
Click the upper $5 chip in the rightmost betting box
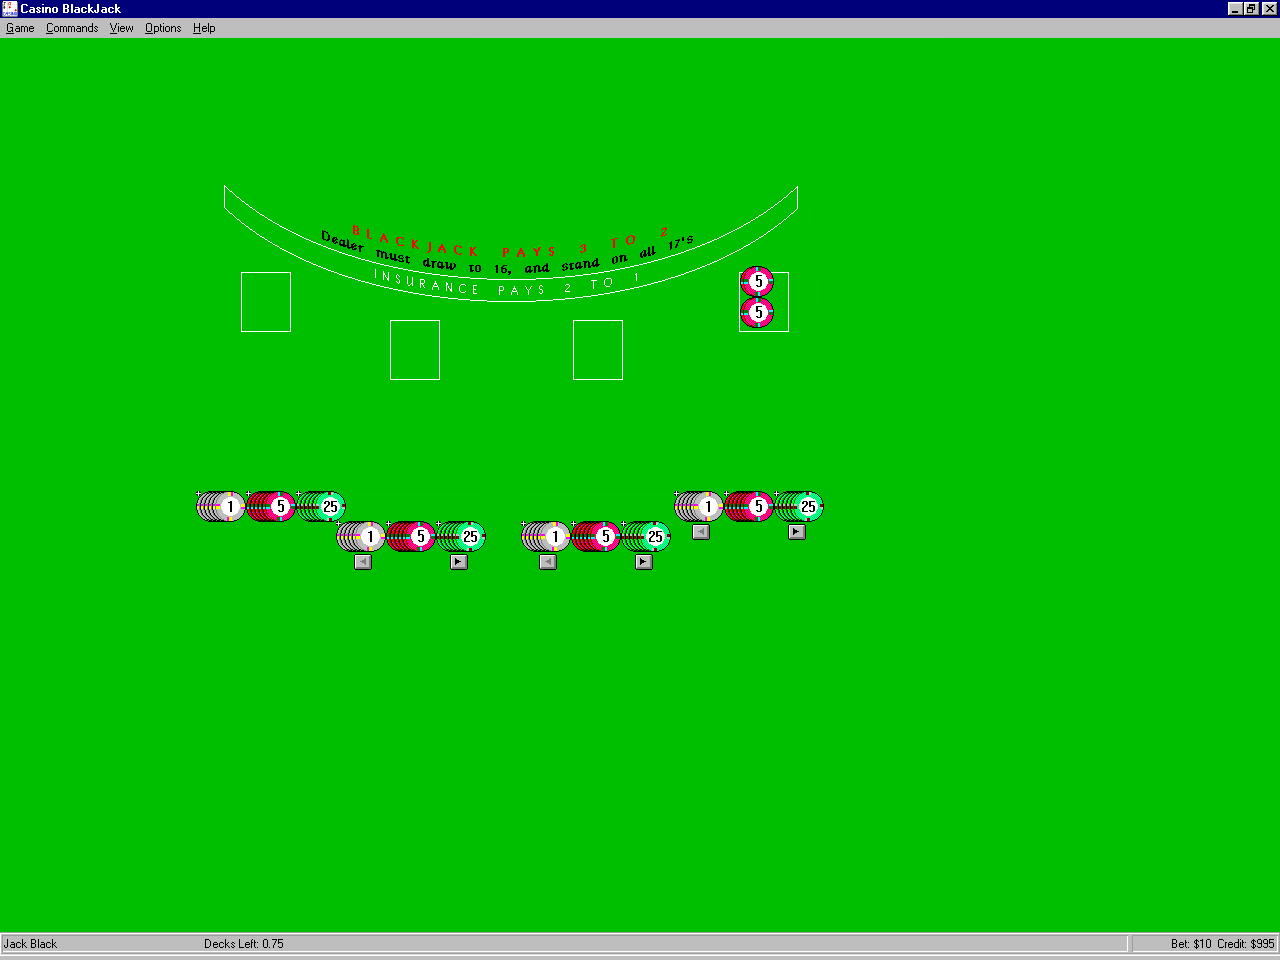point(757,281)
